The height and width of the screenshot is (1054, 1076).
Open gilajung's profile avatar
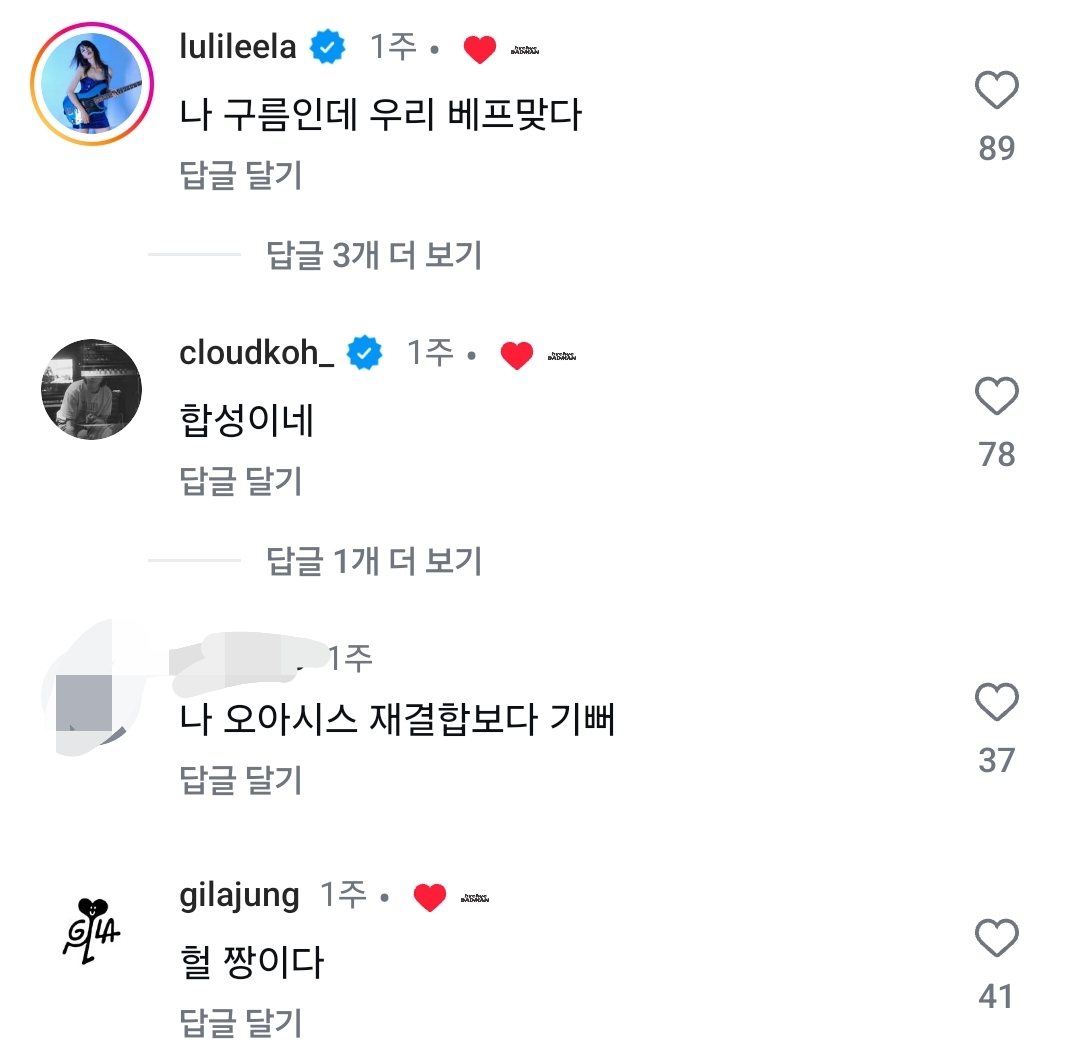coord(92,930)
